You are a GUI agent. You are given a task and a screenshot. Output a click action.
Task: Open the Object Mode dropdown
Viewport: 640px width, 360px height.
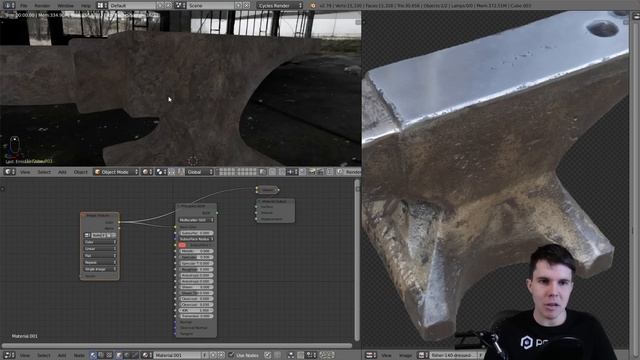(x=116, y=172)
